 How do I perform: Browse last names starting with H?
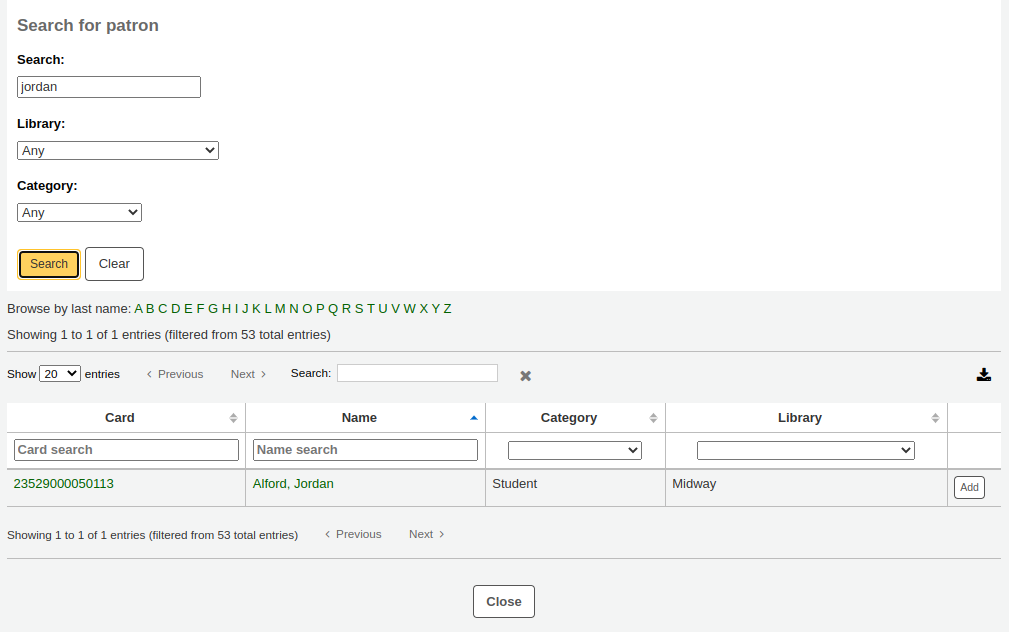click(227, 309)
